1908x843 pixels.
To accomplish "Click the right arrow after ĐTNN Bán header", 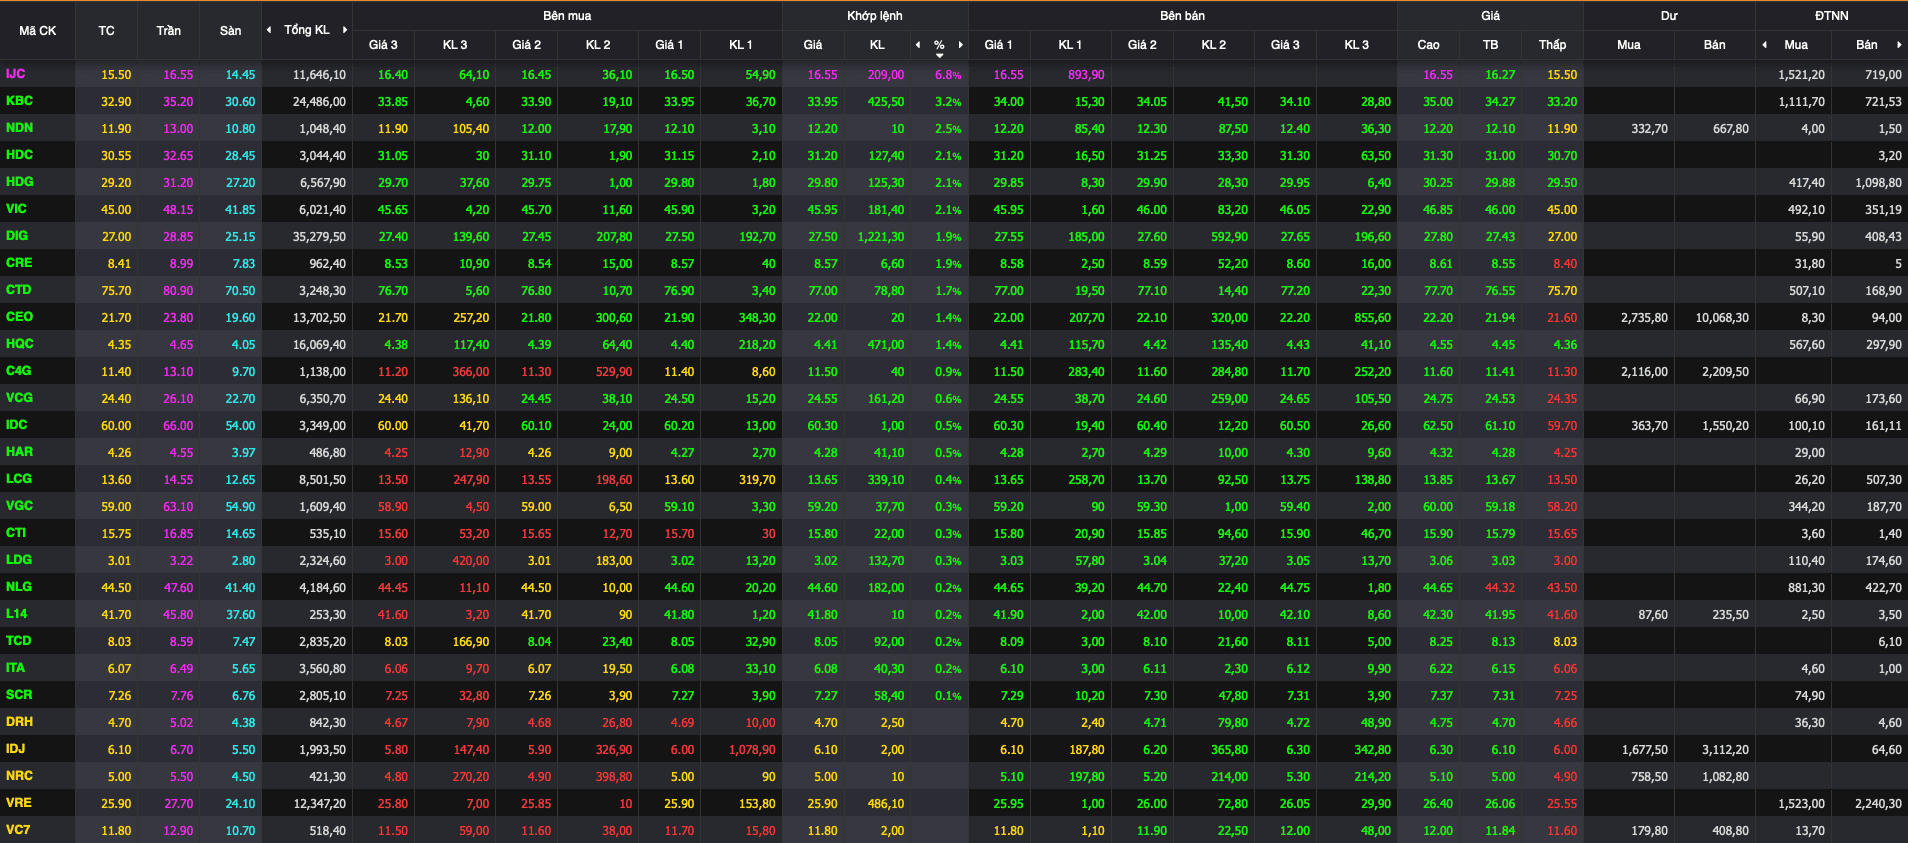I will click(1899, 45).
